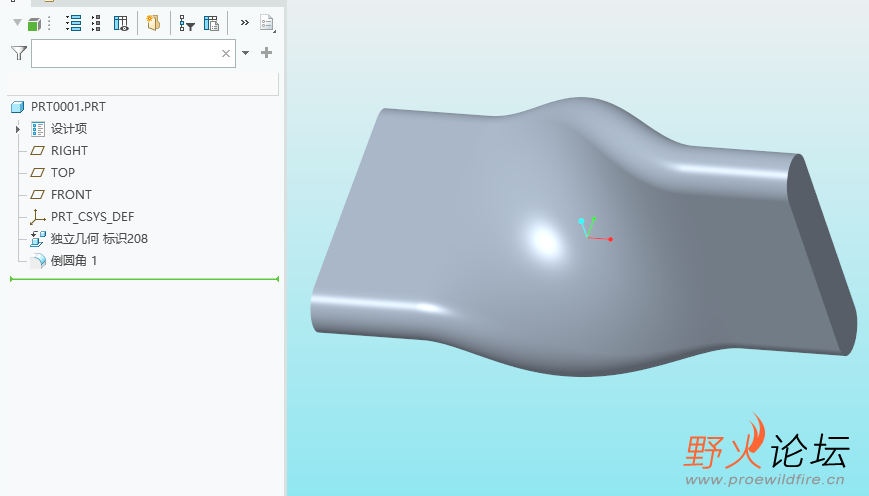Viewport: 869px width, 496px height.
Task: Open the document options icon at the toolbar end
Action: 268,23
